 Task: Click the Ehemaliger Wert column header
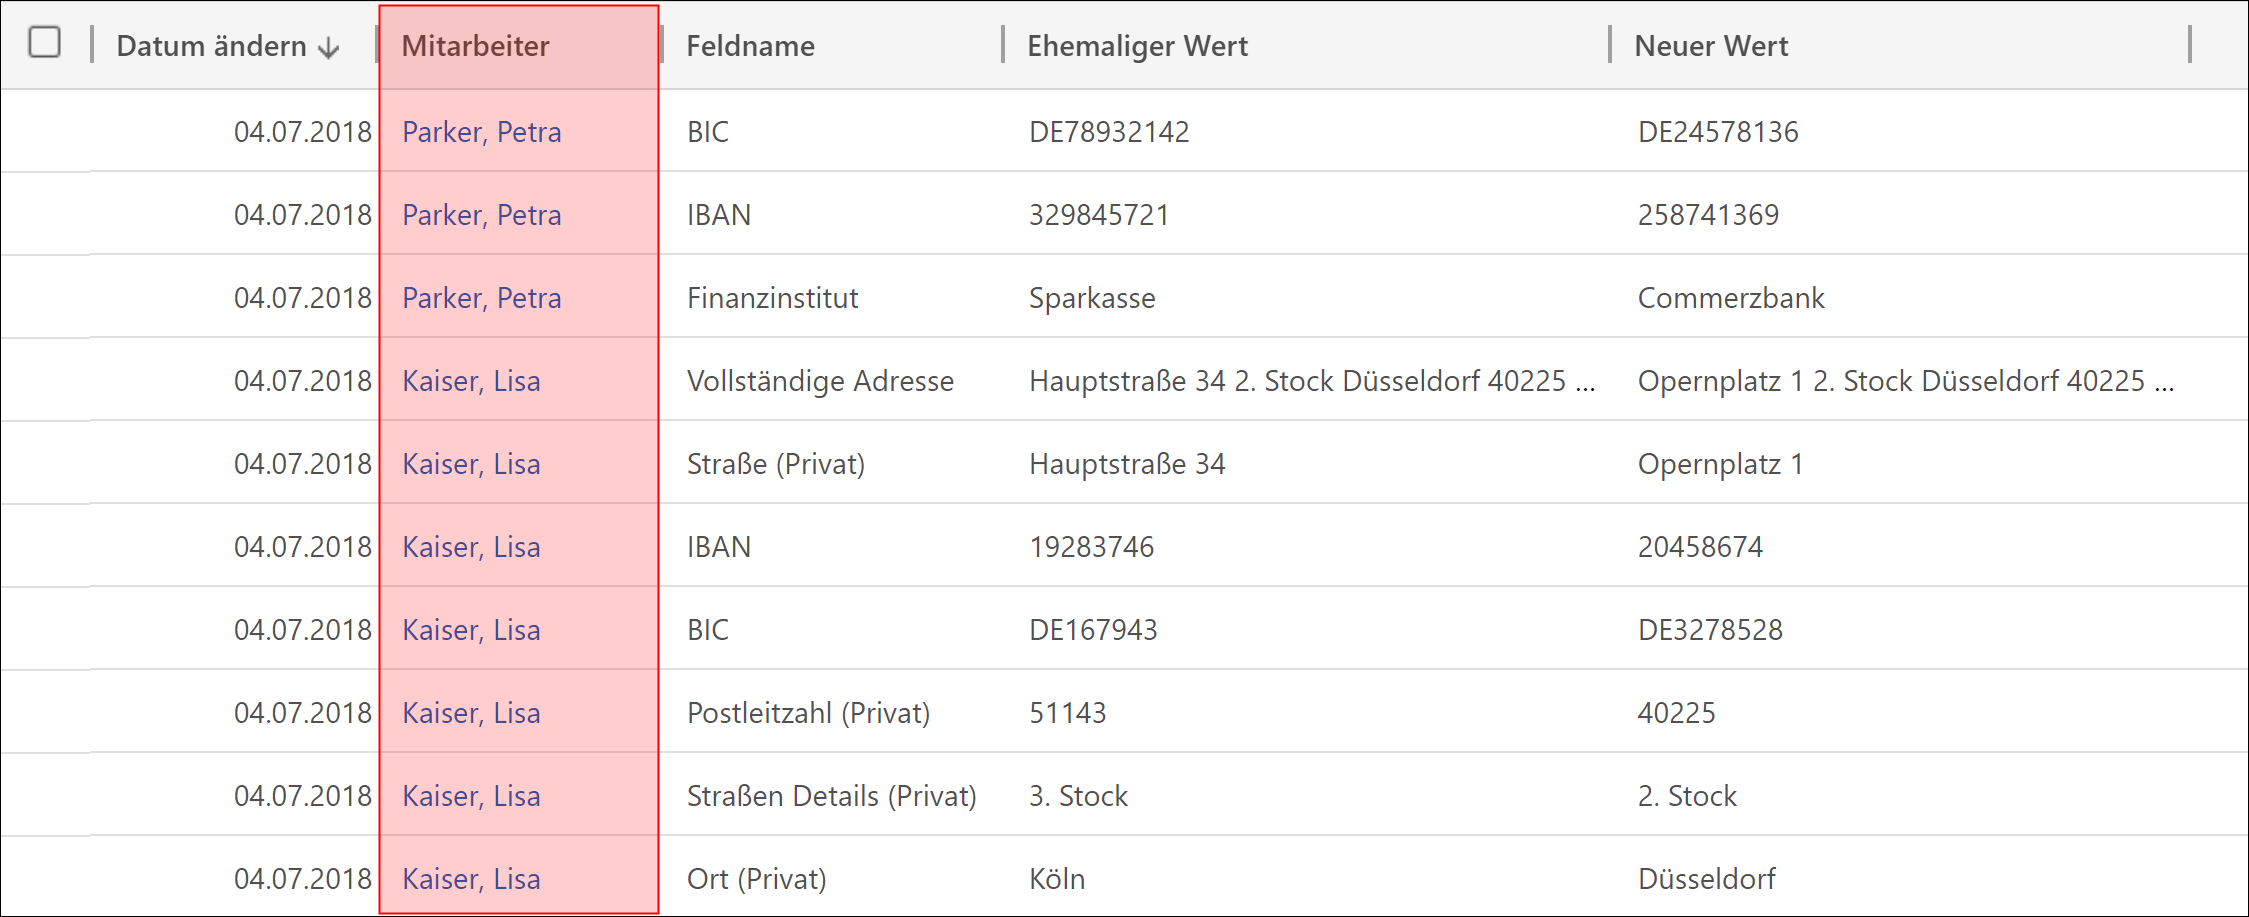coord(1137,46)
